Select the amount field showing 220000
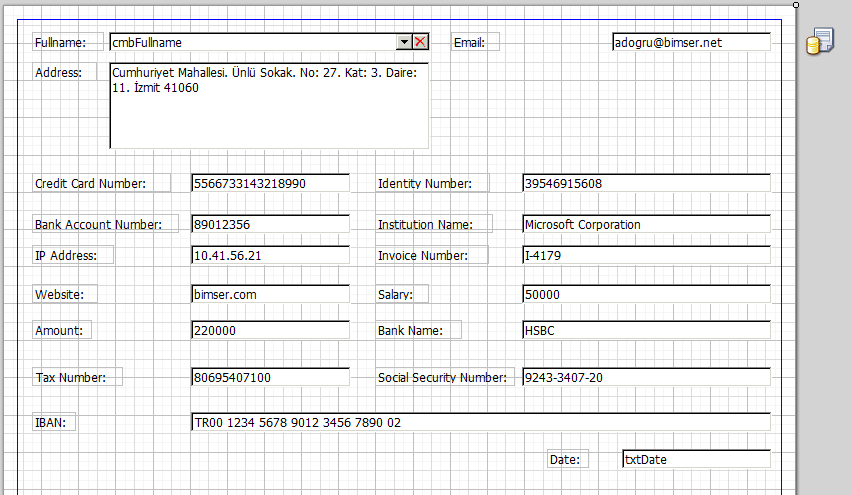Screen dimensions: 851x495 270,330
